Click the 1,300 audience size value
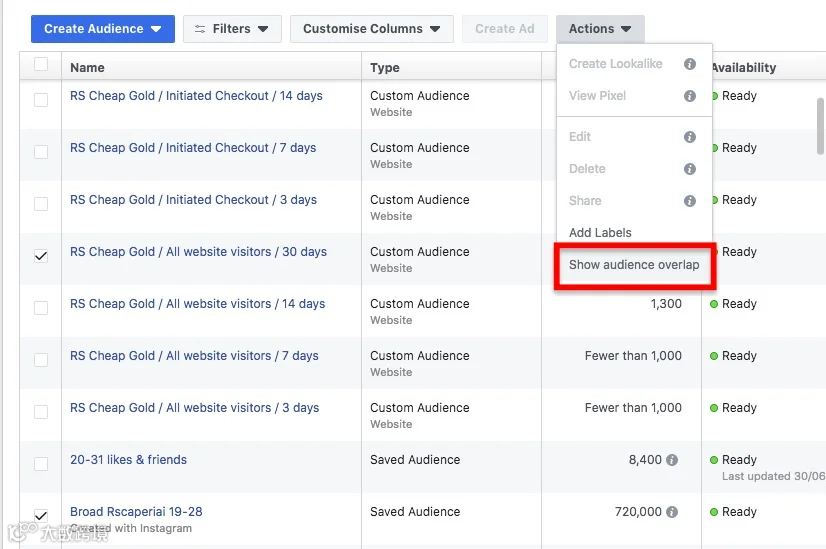Viewport: 826px width, 549px height. point(666,304)
